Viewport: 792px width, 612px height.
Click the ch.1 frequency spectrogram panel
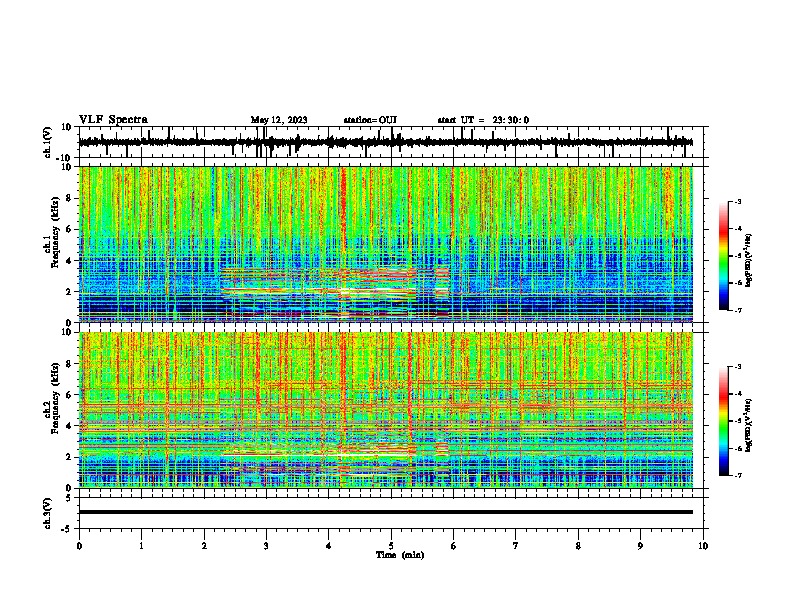pos(386,244)
